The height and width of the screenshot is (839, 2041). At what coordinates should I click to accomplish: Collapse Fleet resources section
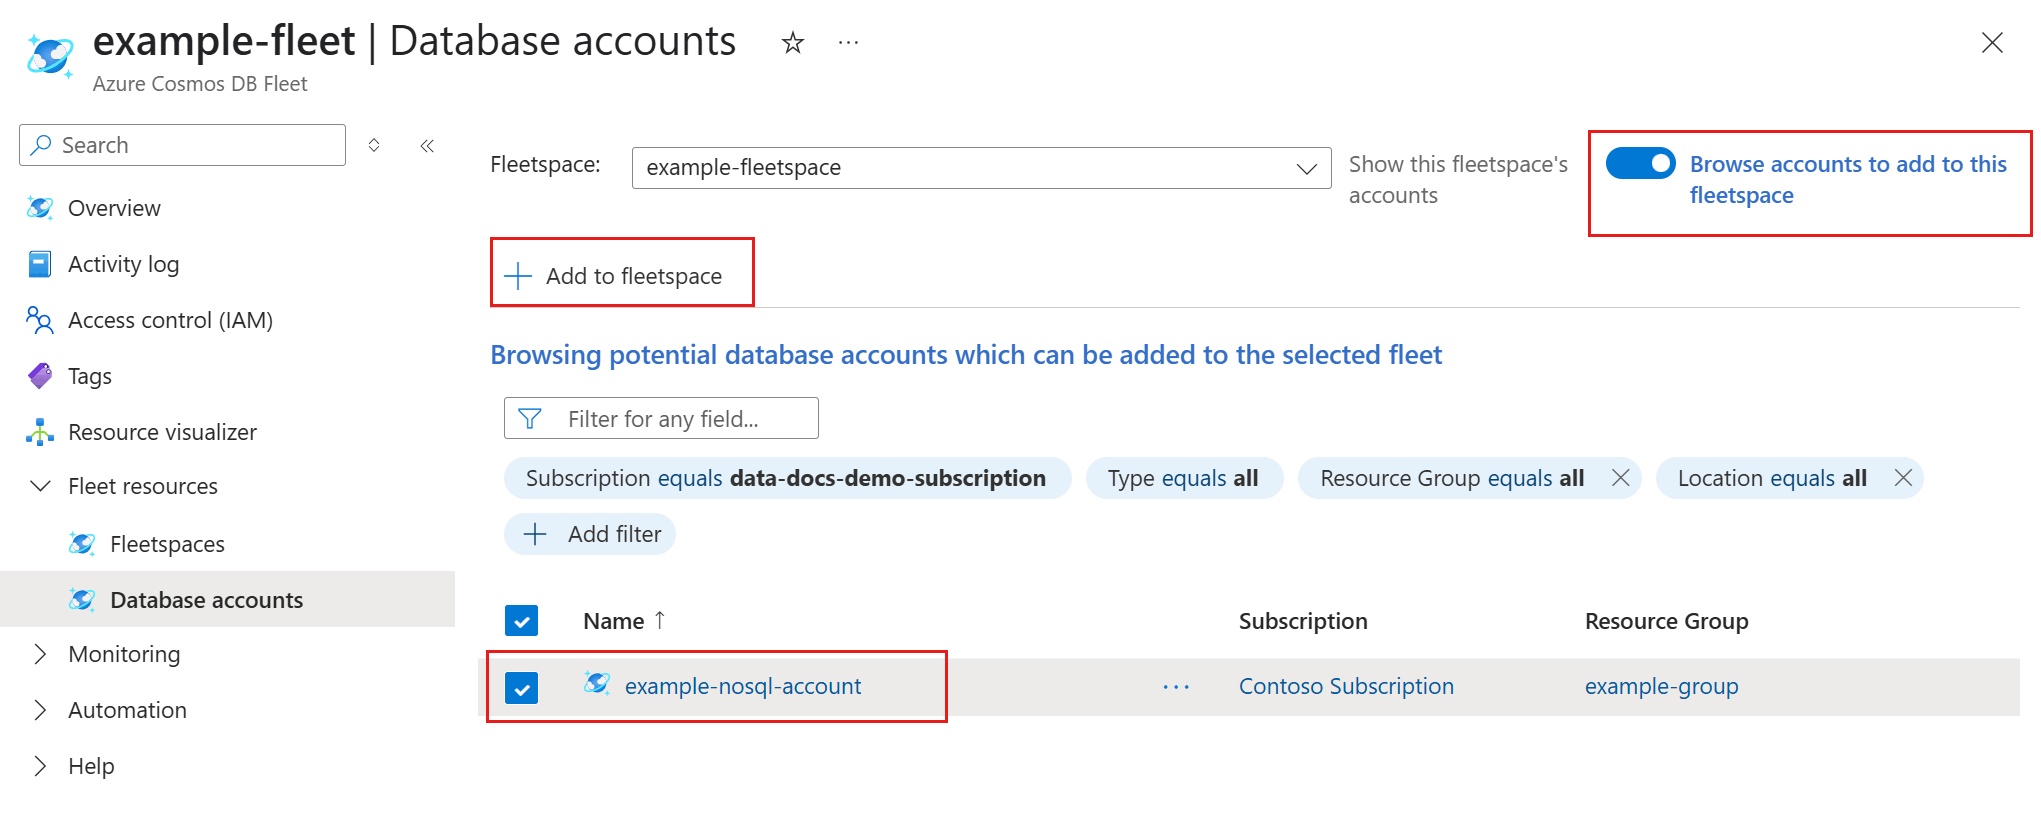click(40, 486)
